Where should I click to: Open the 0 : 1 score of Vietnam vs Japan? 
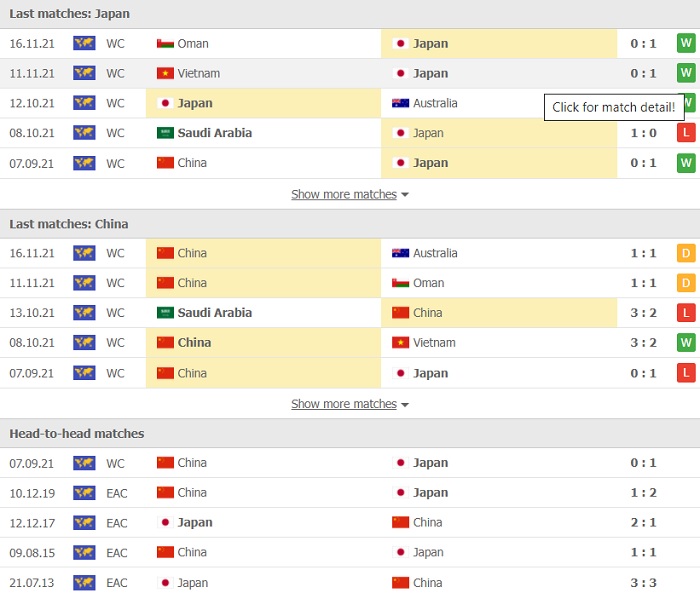point(643,73)
